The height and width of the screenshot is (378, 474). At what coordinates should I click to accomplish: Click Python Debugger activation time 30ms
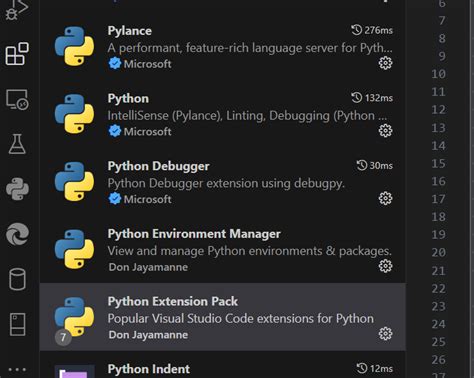375,166
